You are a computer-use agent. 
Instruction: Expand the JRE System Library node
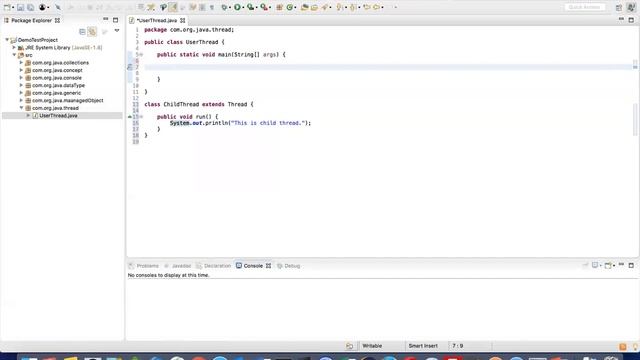pos(14,47)
